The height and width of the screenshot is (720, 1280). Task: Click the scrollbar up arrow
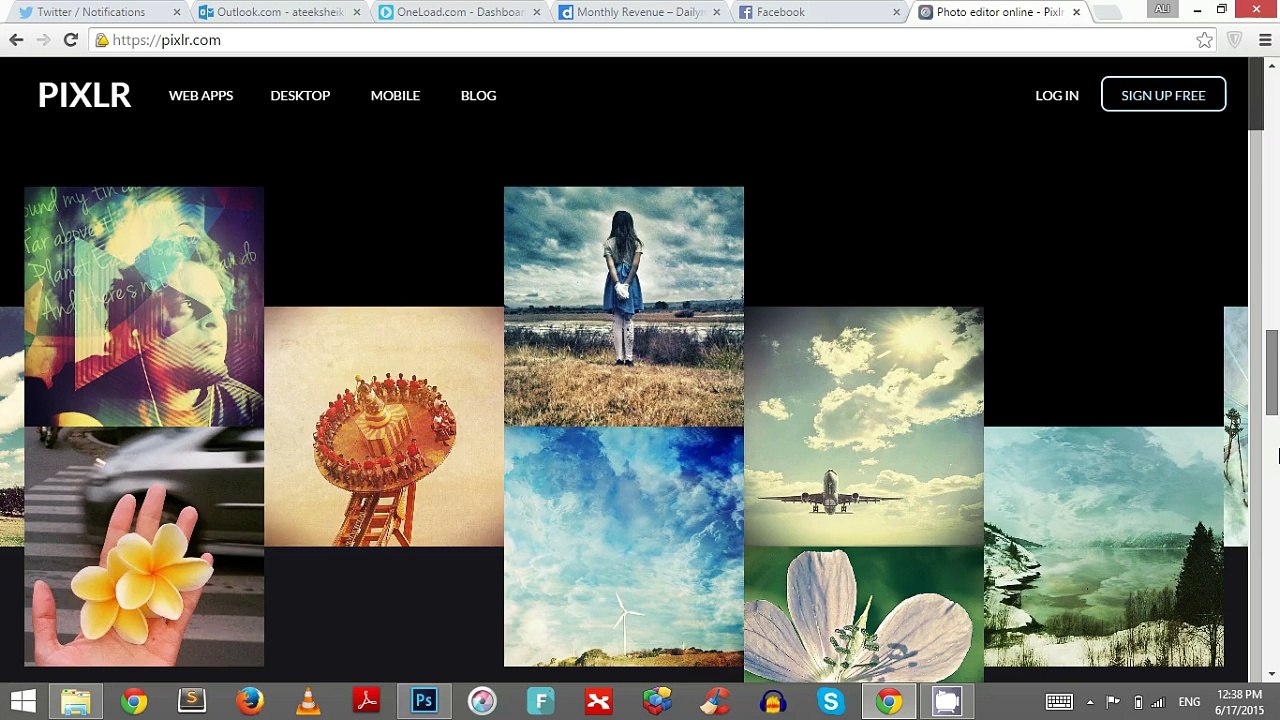point(1271,66)
